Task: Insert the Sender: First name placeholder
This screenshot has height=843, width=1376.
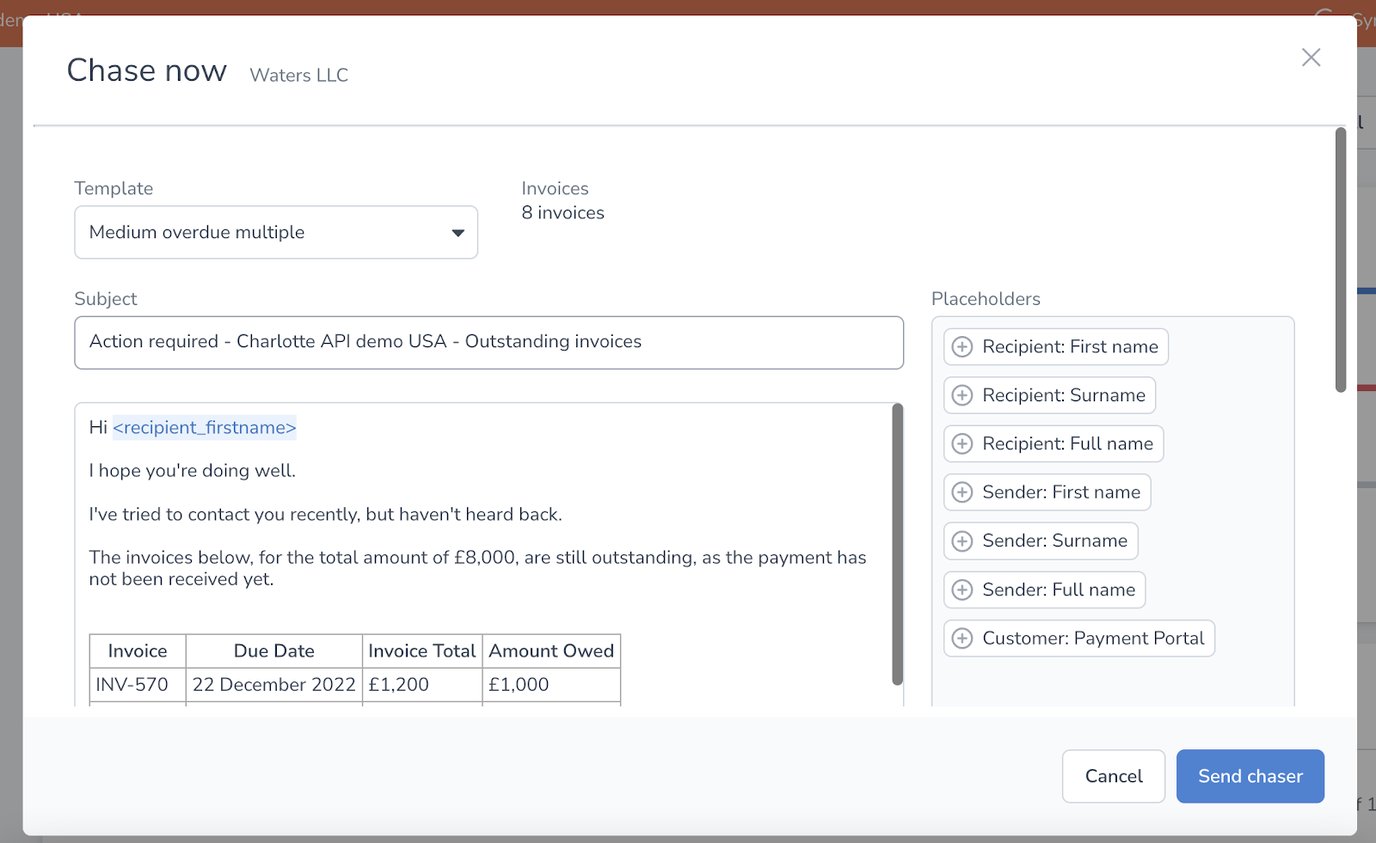Action: [1046, 492]
